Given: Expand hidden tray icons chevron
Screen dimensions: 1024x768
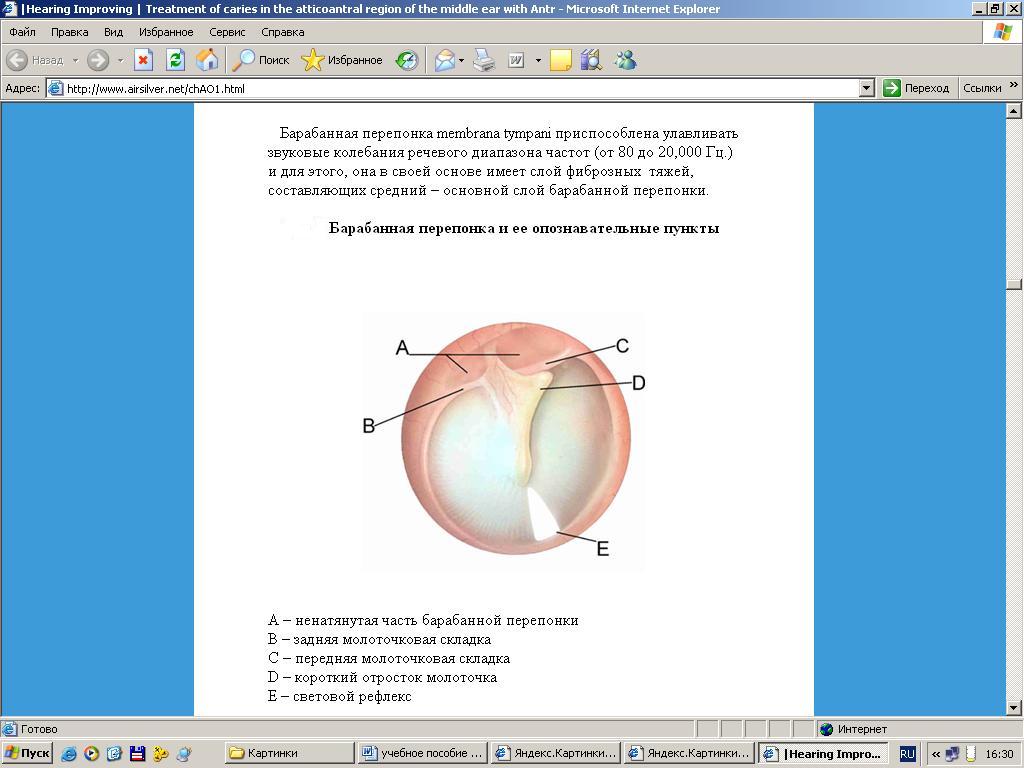Looking at the screenshot, I should click(x=935, y=754).
